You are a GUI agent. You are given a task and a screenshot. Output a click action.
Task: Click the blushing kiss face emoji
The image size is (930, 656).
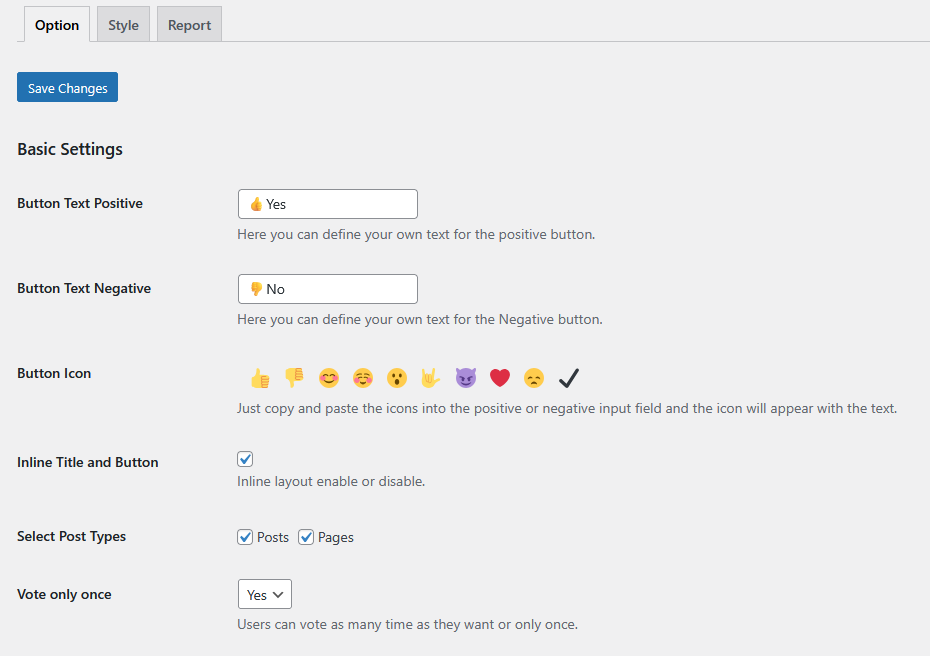point(363,378)
